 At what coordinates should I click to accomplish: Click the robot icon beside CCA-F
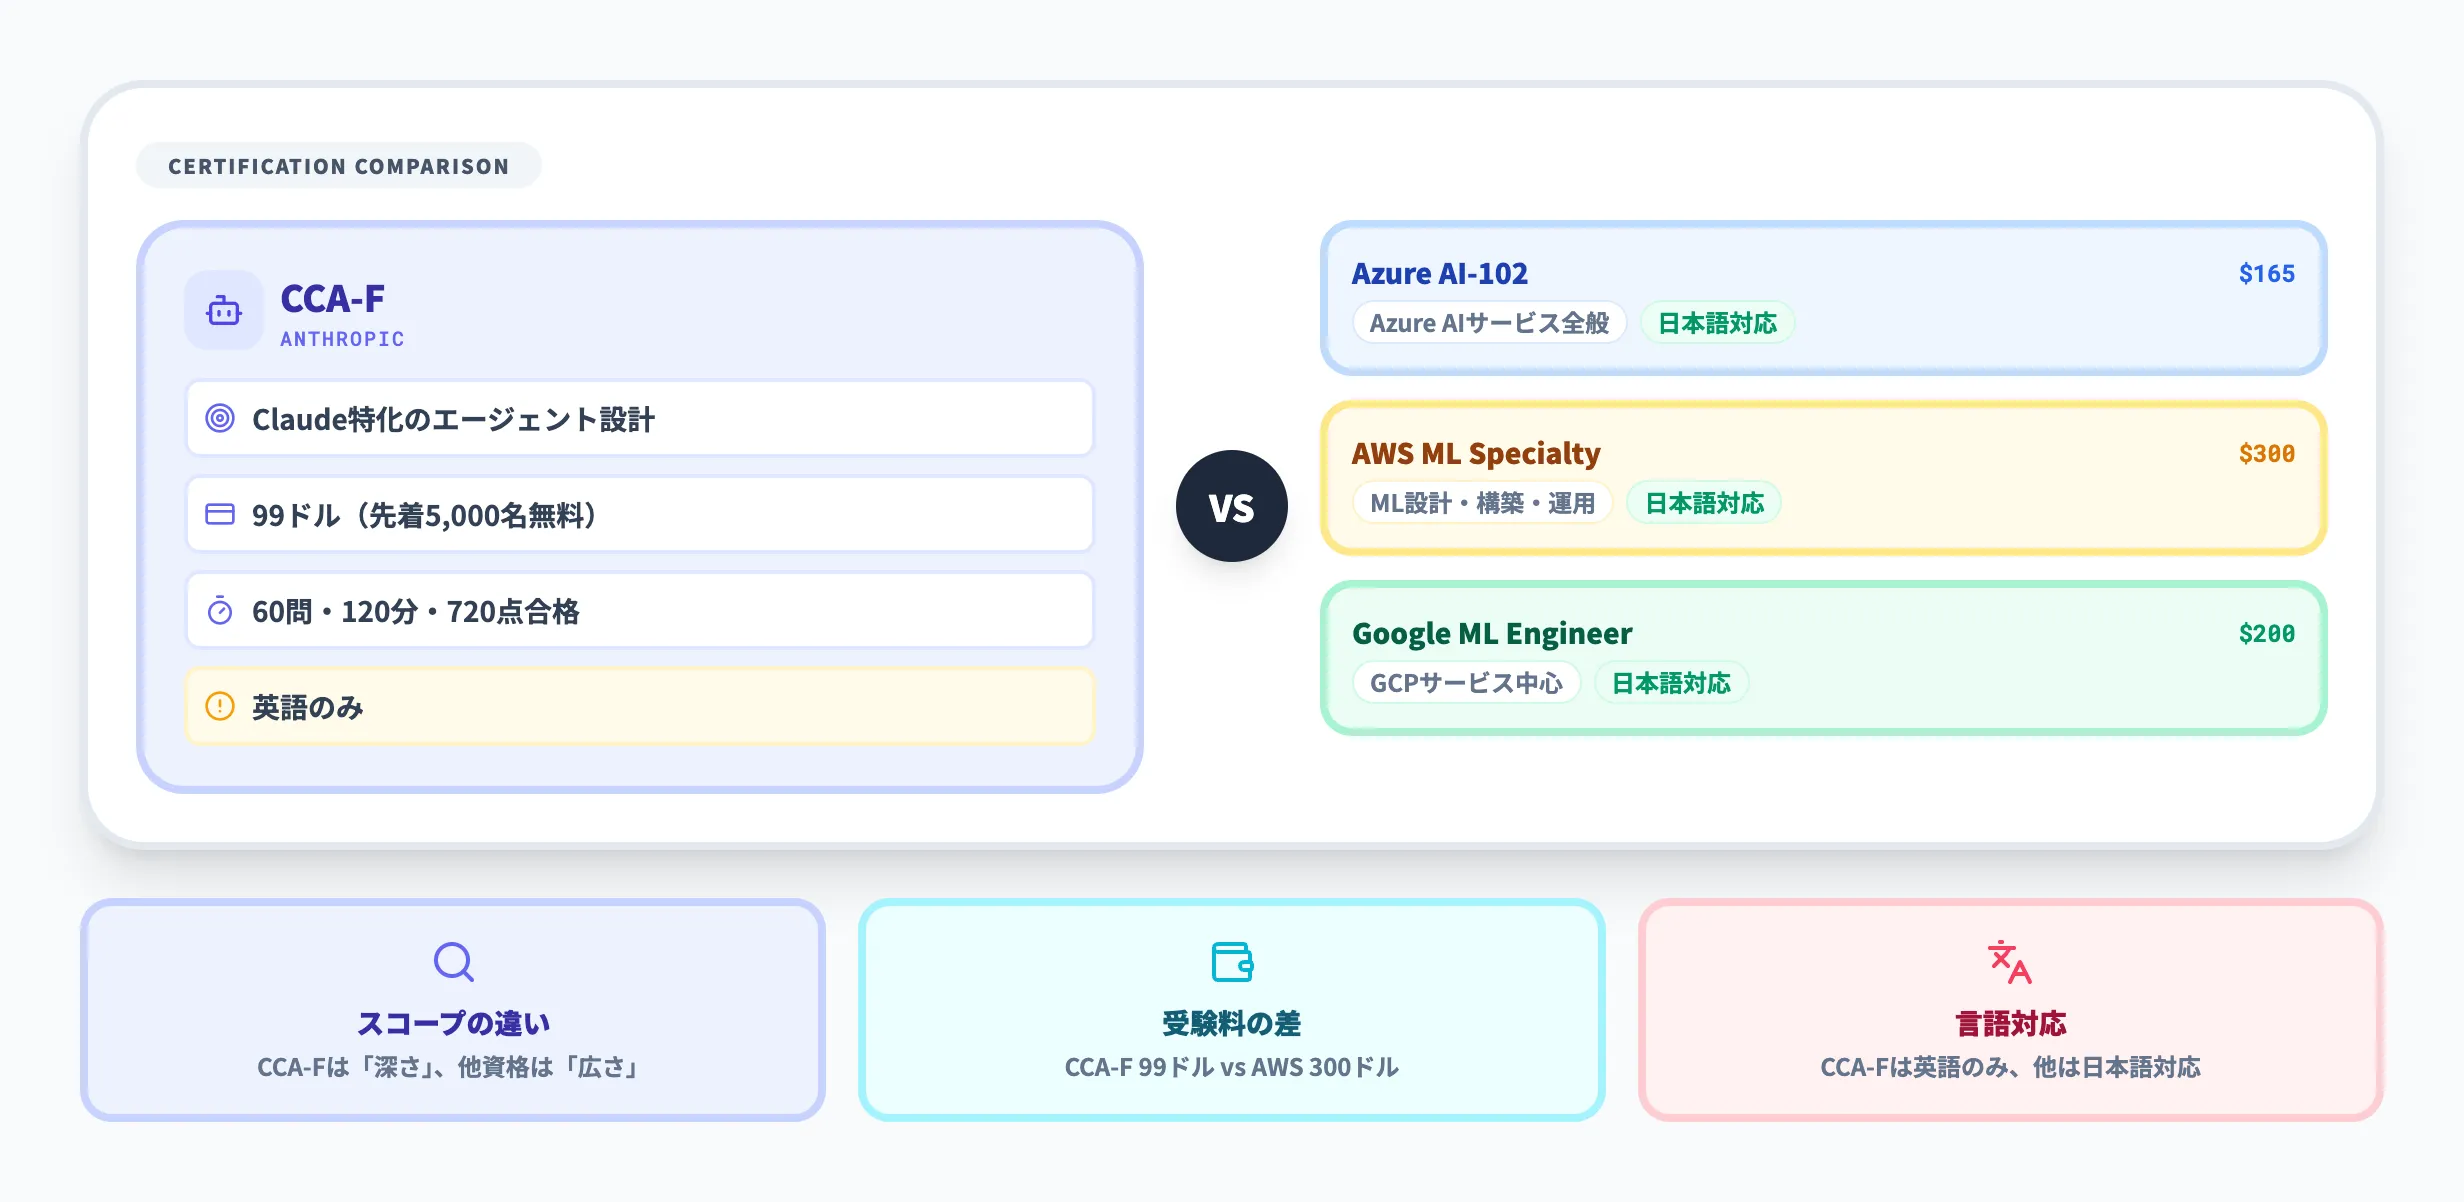[x=224, y=311]
